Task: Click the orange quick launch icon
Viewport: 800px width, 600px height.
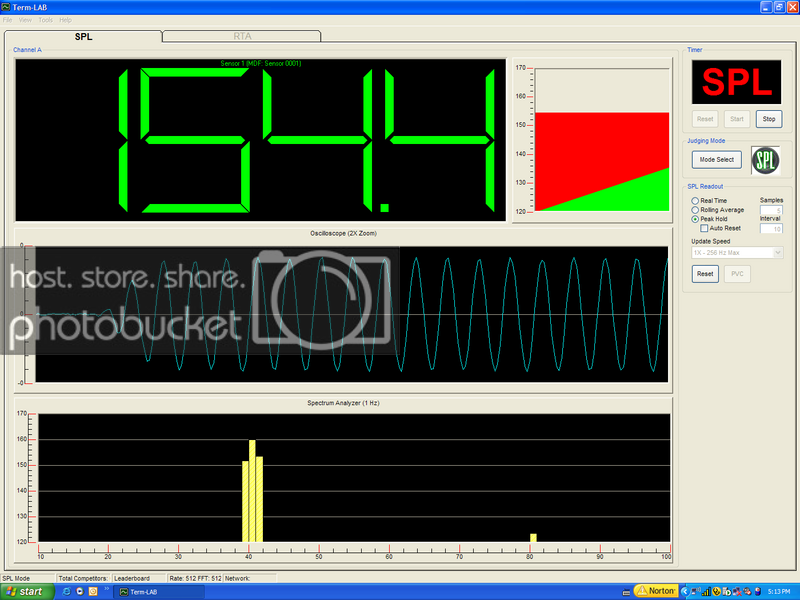Action: click(93, 591)
